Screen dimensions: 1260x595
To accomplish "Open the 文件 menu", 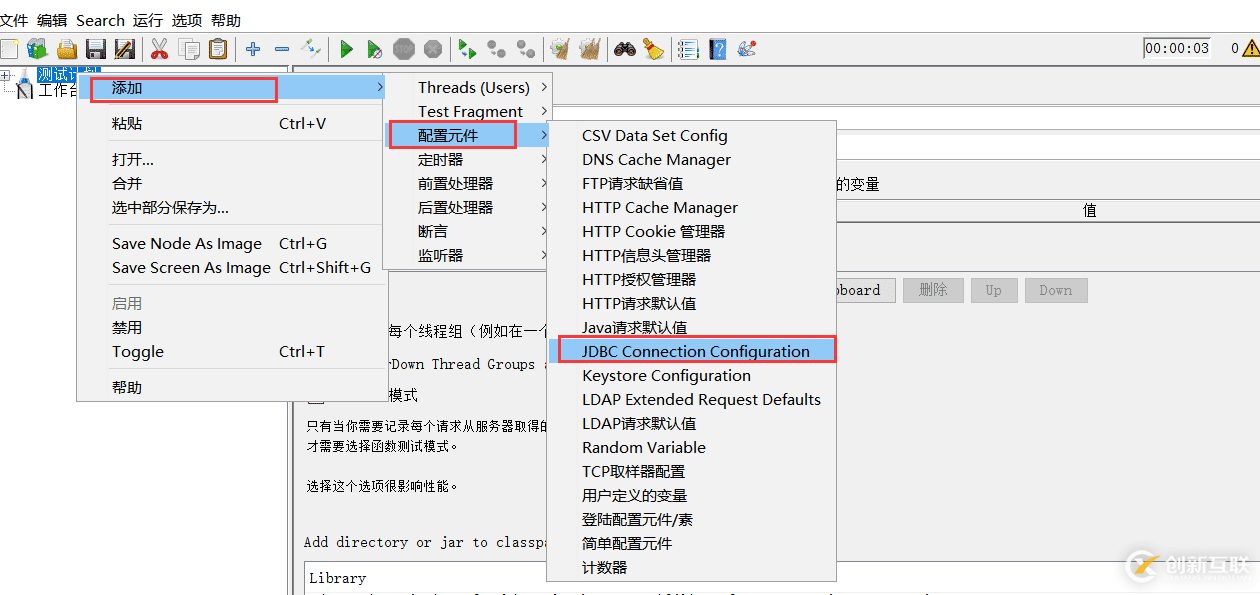I will (x=14, y=20).
